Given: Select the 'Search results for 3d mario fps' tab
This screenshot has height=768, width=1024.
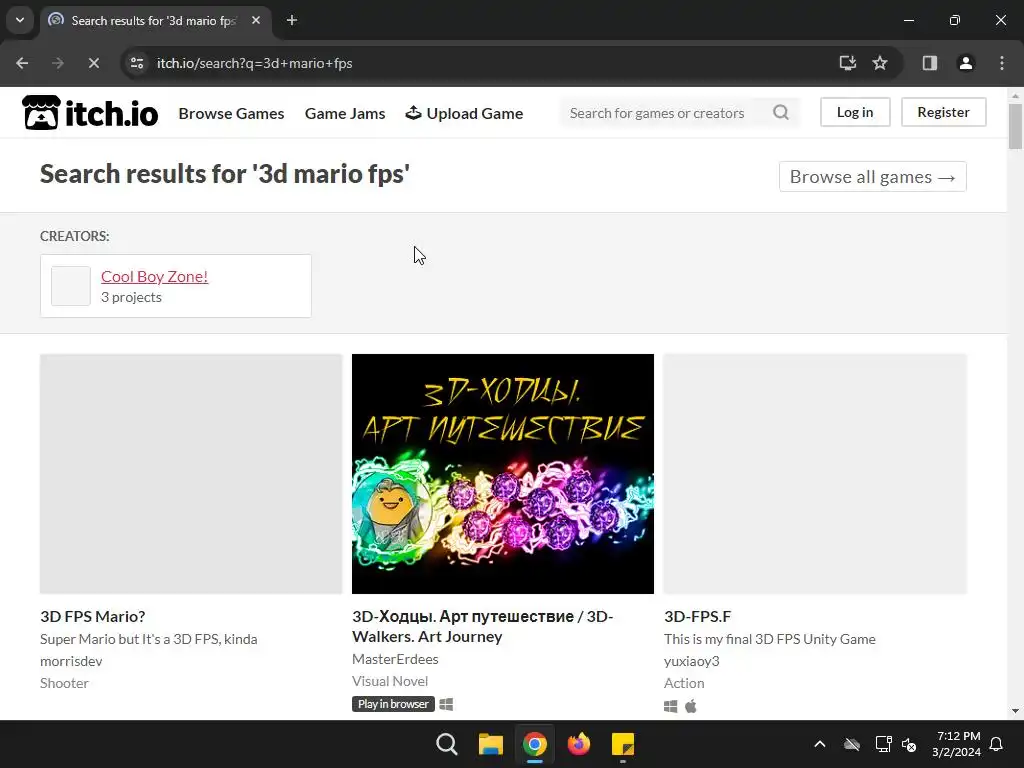Looking at the screenshot, I should [153, 20].
